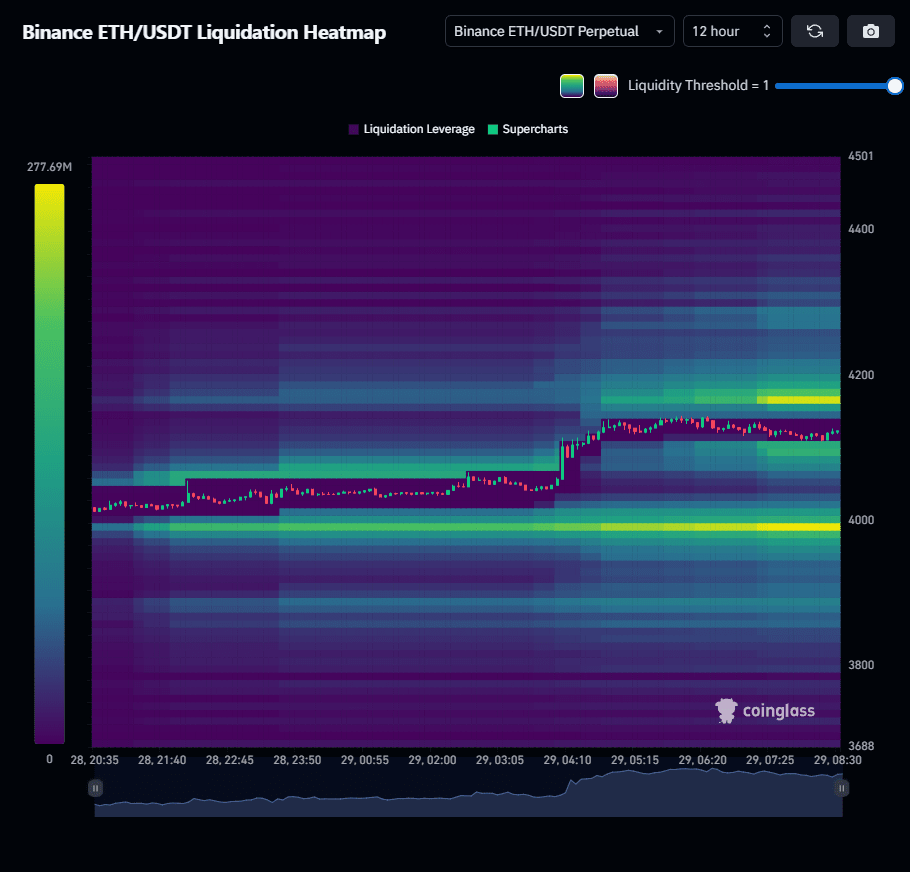Click the left handle of time range navigator
The height and width of the screenshot is (872, 910).
point(95,788)
